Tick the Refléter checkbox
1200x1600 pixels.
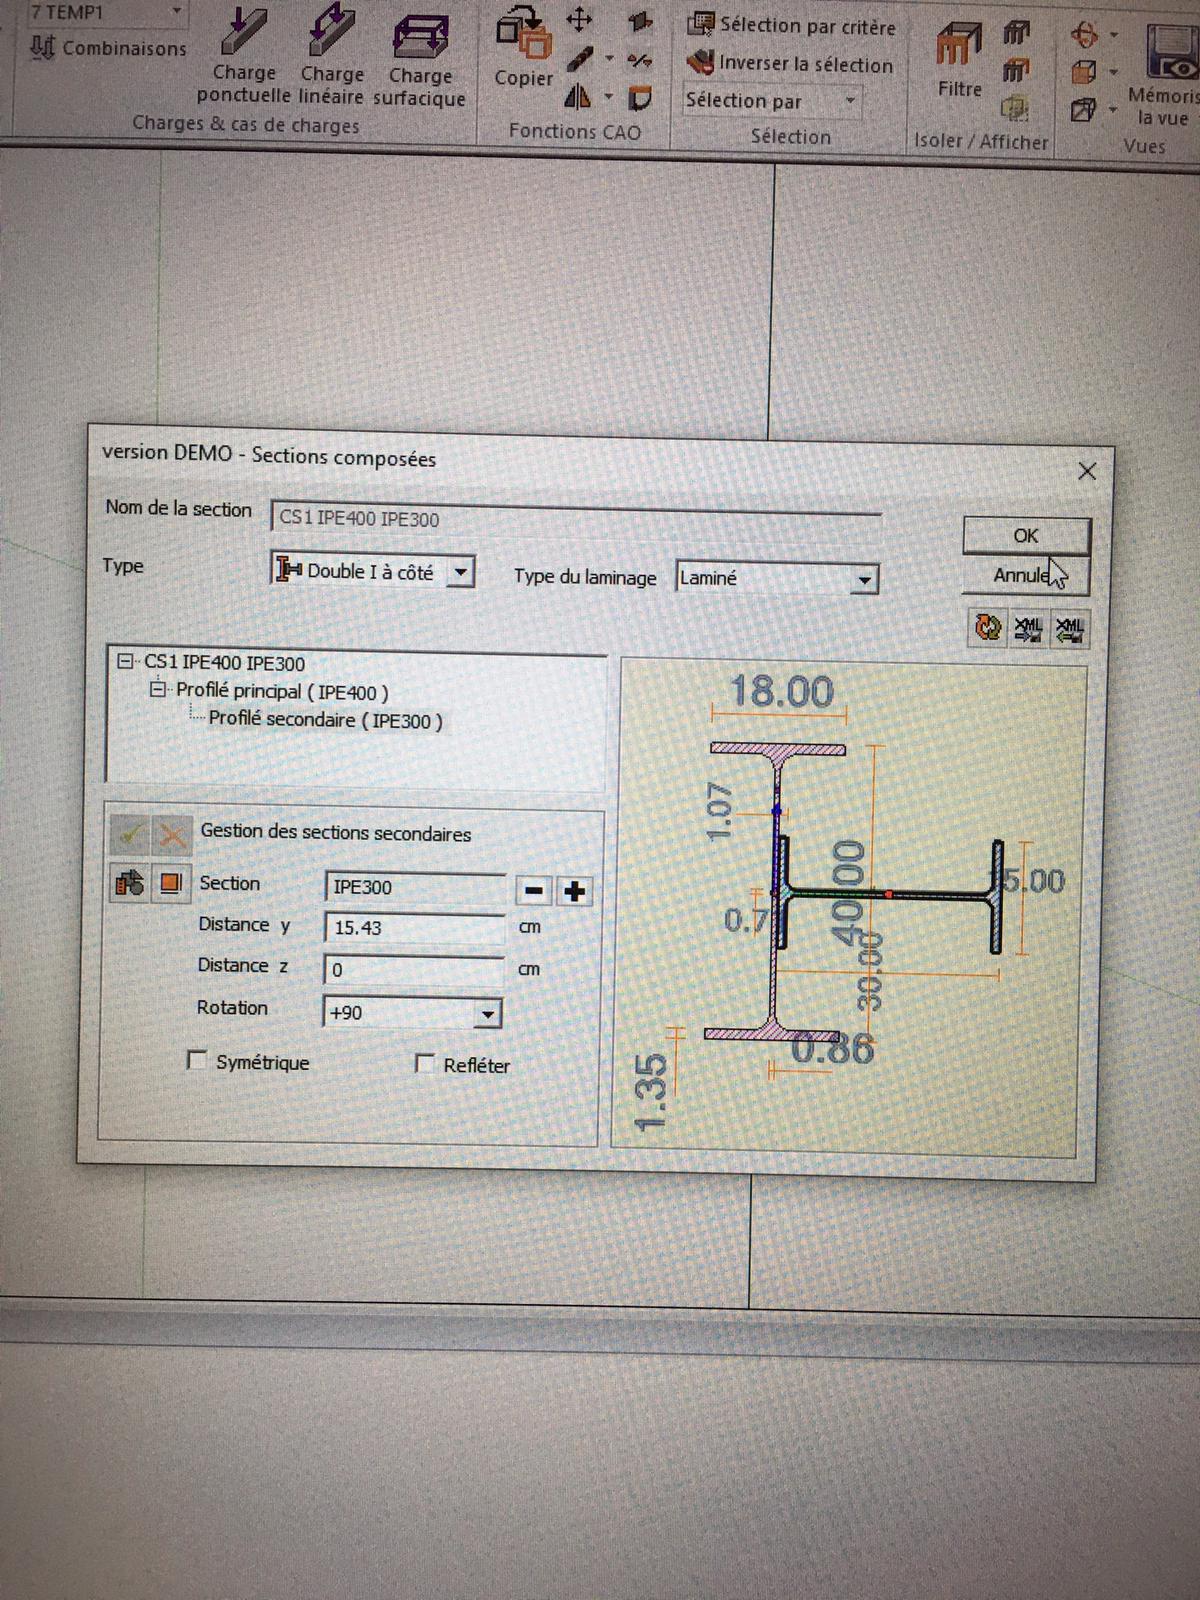click(425, 1063)
